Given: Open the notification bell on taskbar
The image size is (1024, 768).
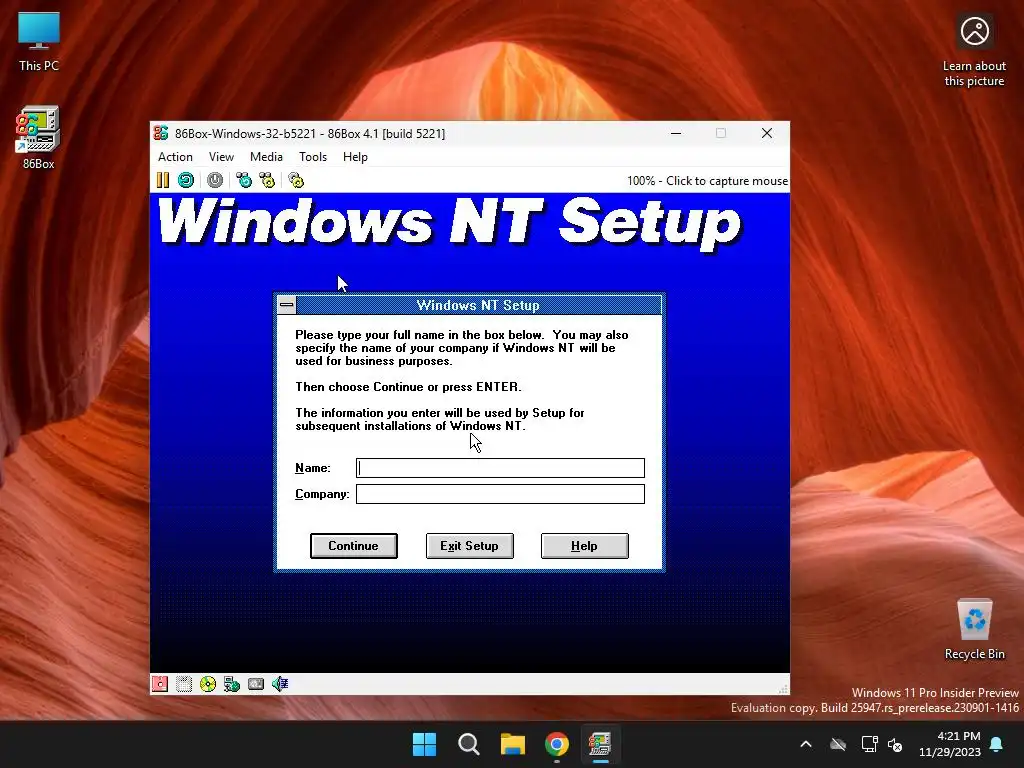Looking at the screenshot, I should coord(997,744).
